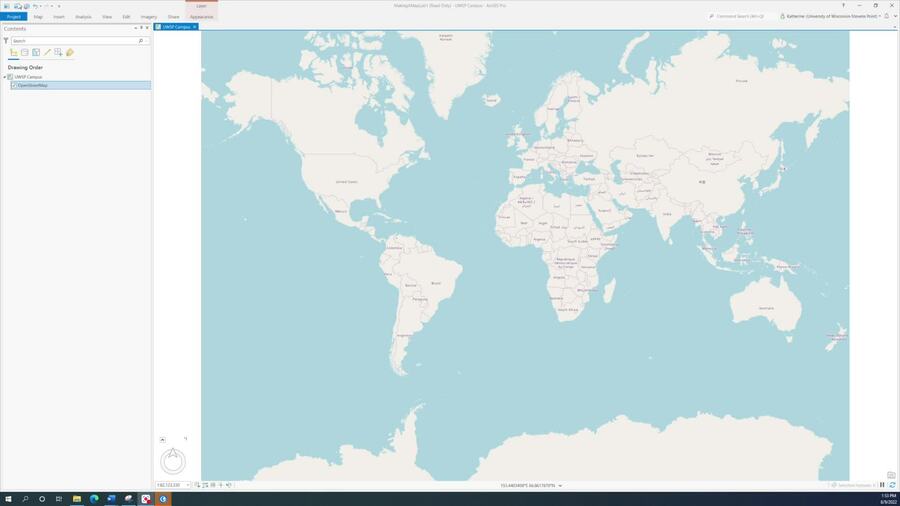Click the Undo arrow in quick access toolbar

click(34, 6)
